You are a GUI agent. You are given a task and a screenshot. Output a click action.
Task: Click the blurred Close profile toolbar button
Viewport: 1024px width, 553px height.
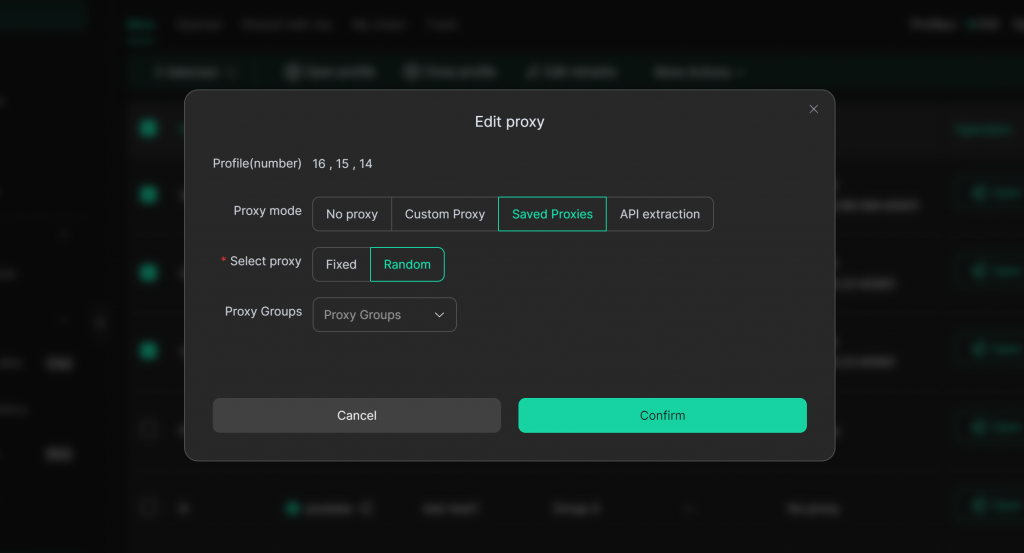tap(450, 72)
